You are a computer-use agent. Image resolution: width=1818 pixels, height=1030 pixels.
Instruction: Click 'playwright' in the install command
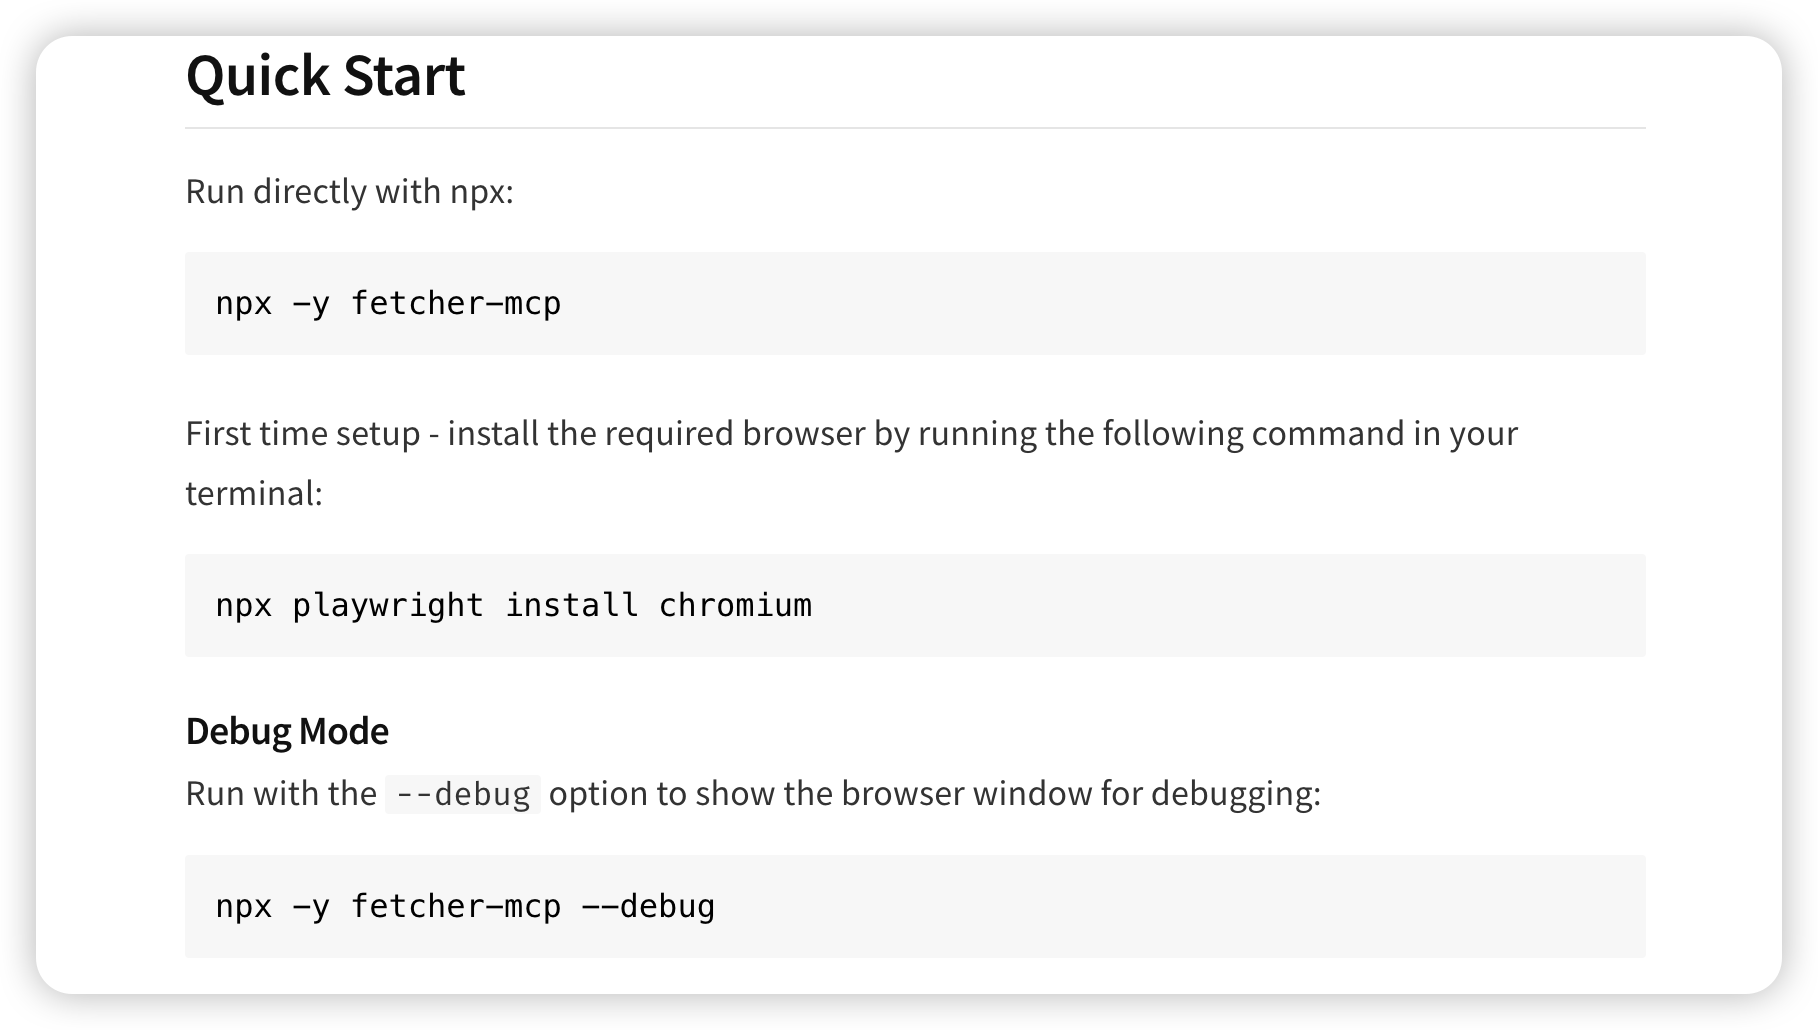[388, 606]
